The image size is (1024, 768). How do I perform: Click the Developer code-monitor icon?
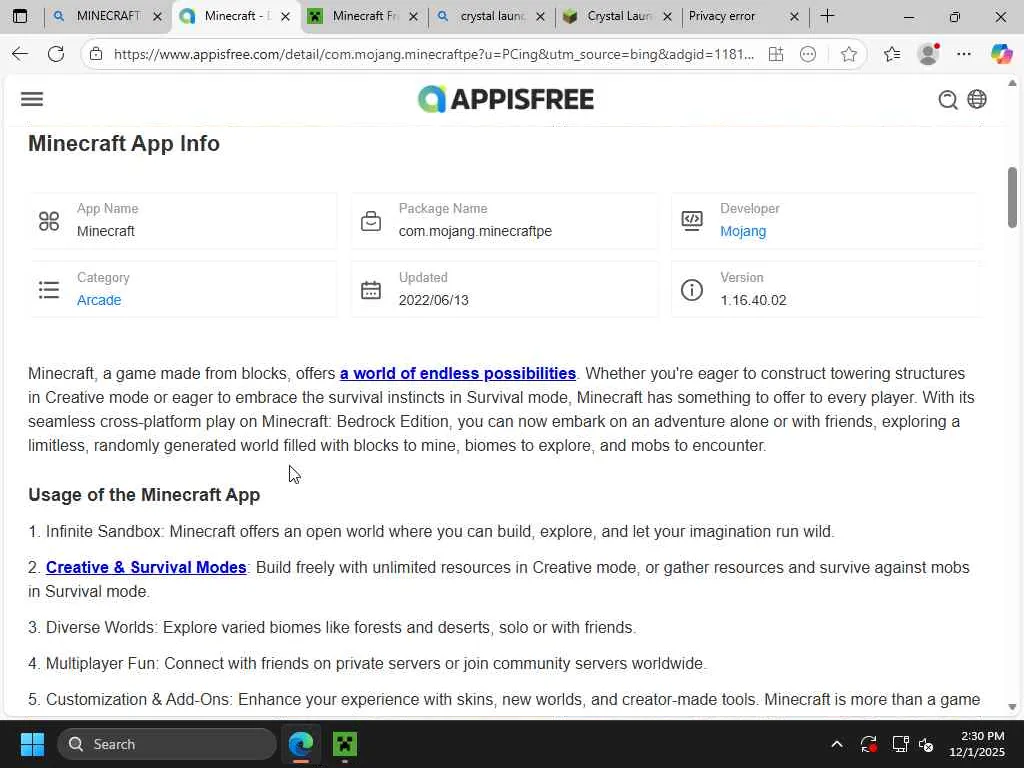(x=692, y=221)
